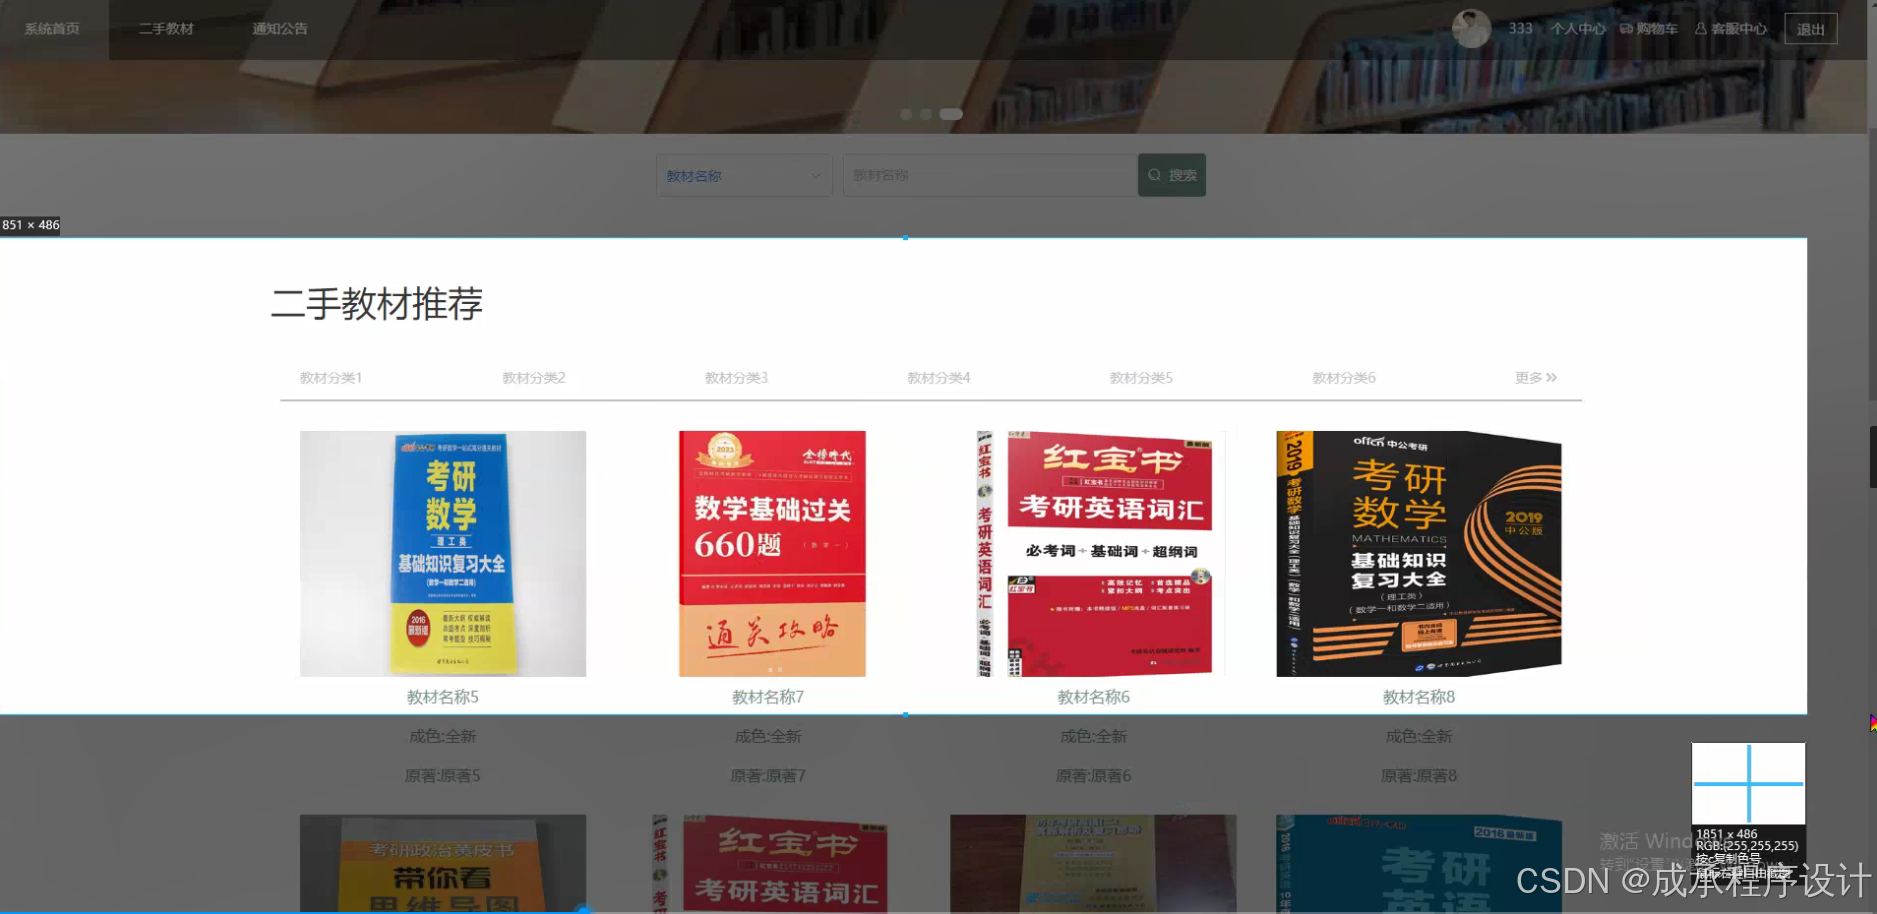Filter by 教材分类1 category
1877x914 pixels.
tap(331, 378)
